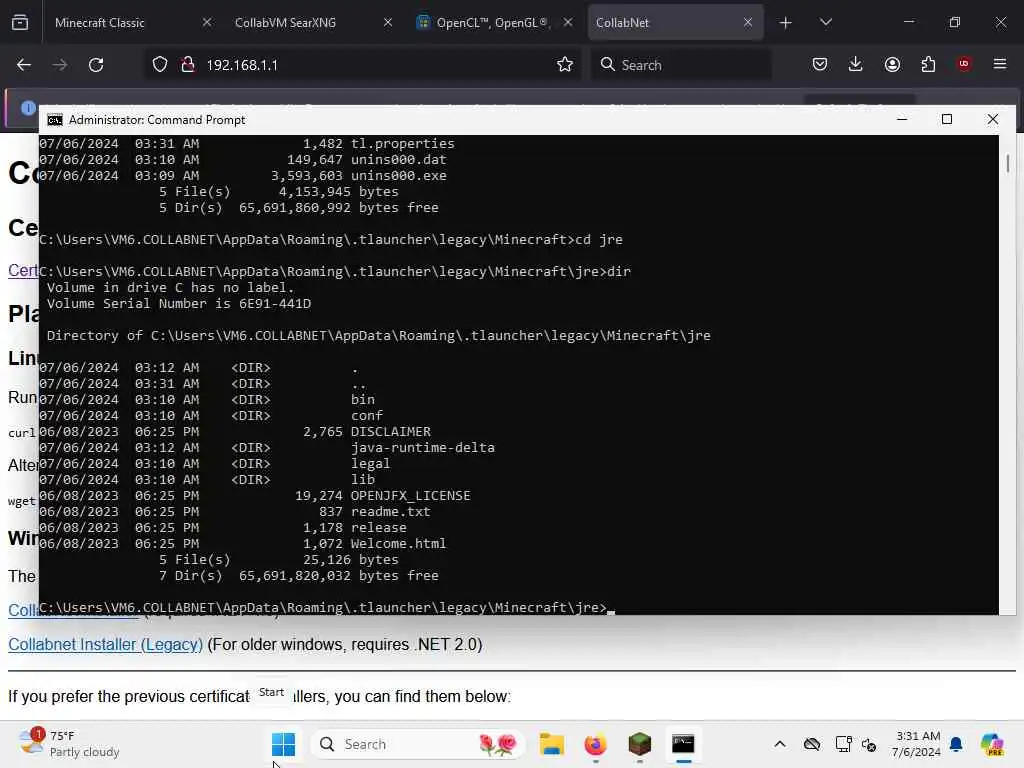
Task: Open the weather widget showing 75°F
Action: pyautogui.click(x=69, y=744)
